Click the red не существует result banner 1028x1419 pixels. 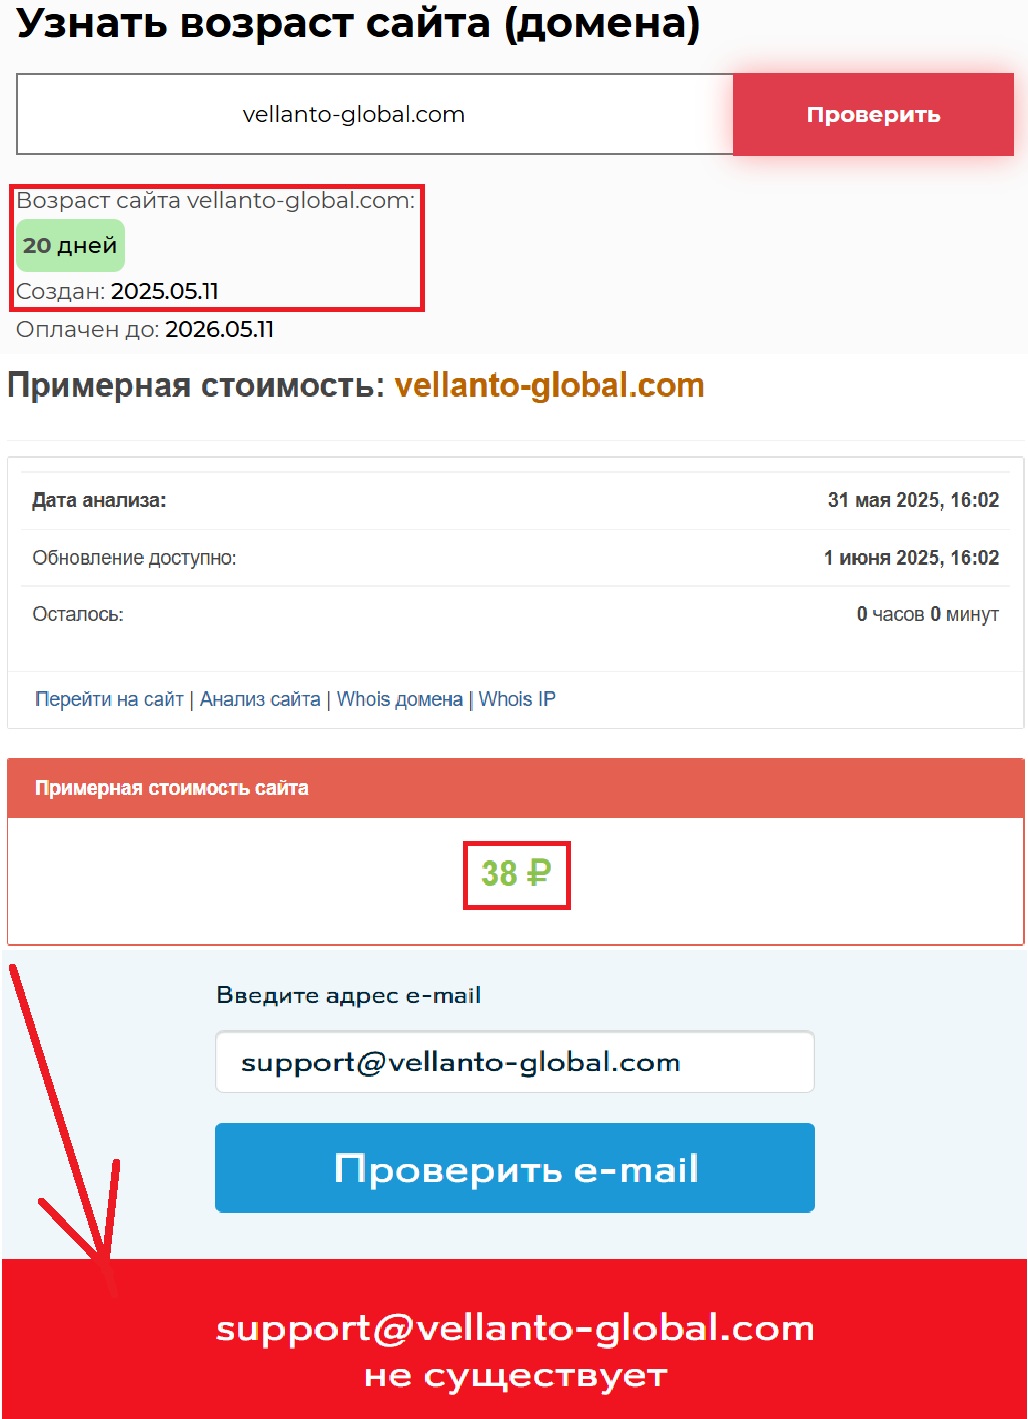tap(515, 1339)
